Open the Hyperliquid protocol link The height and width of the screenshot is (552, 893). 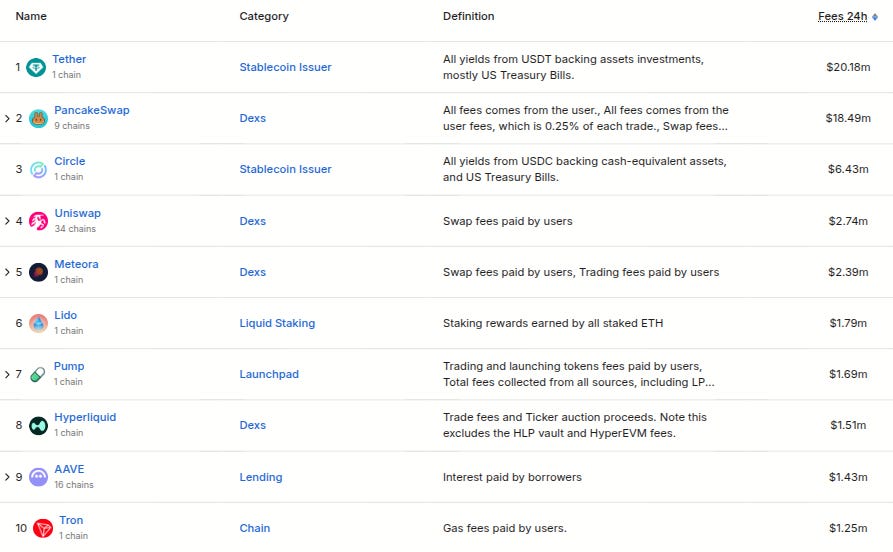[85, 417]
